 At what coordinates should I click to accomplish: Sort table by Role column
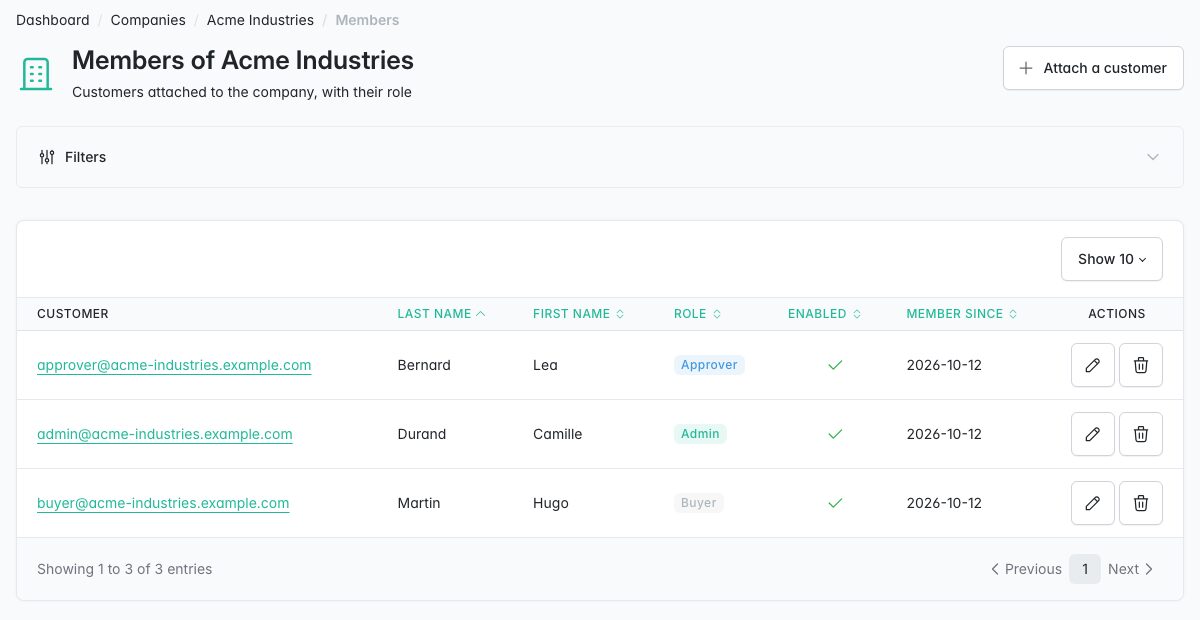pos(698,314)
